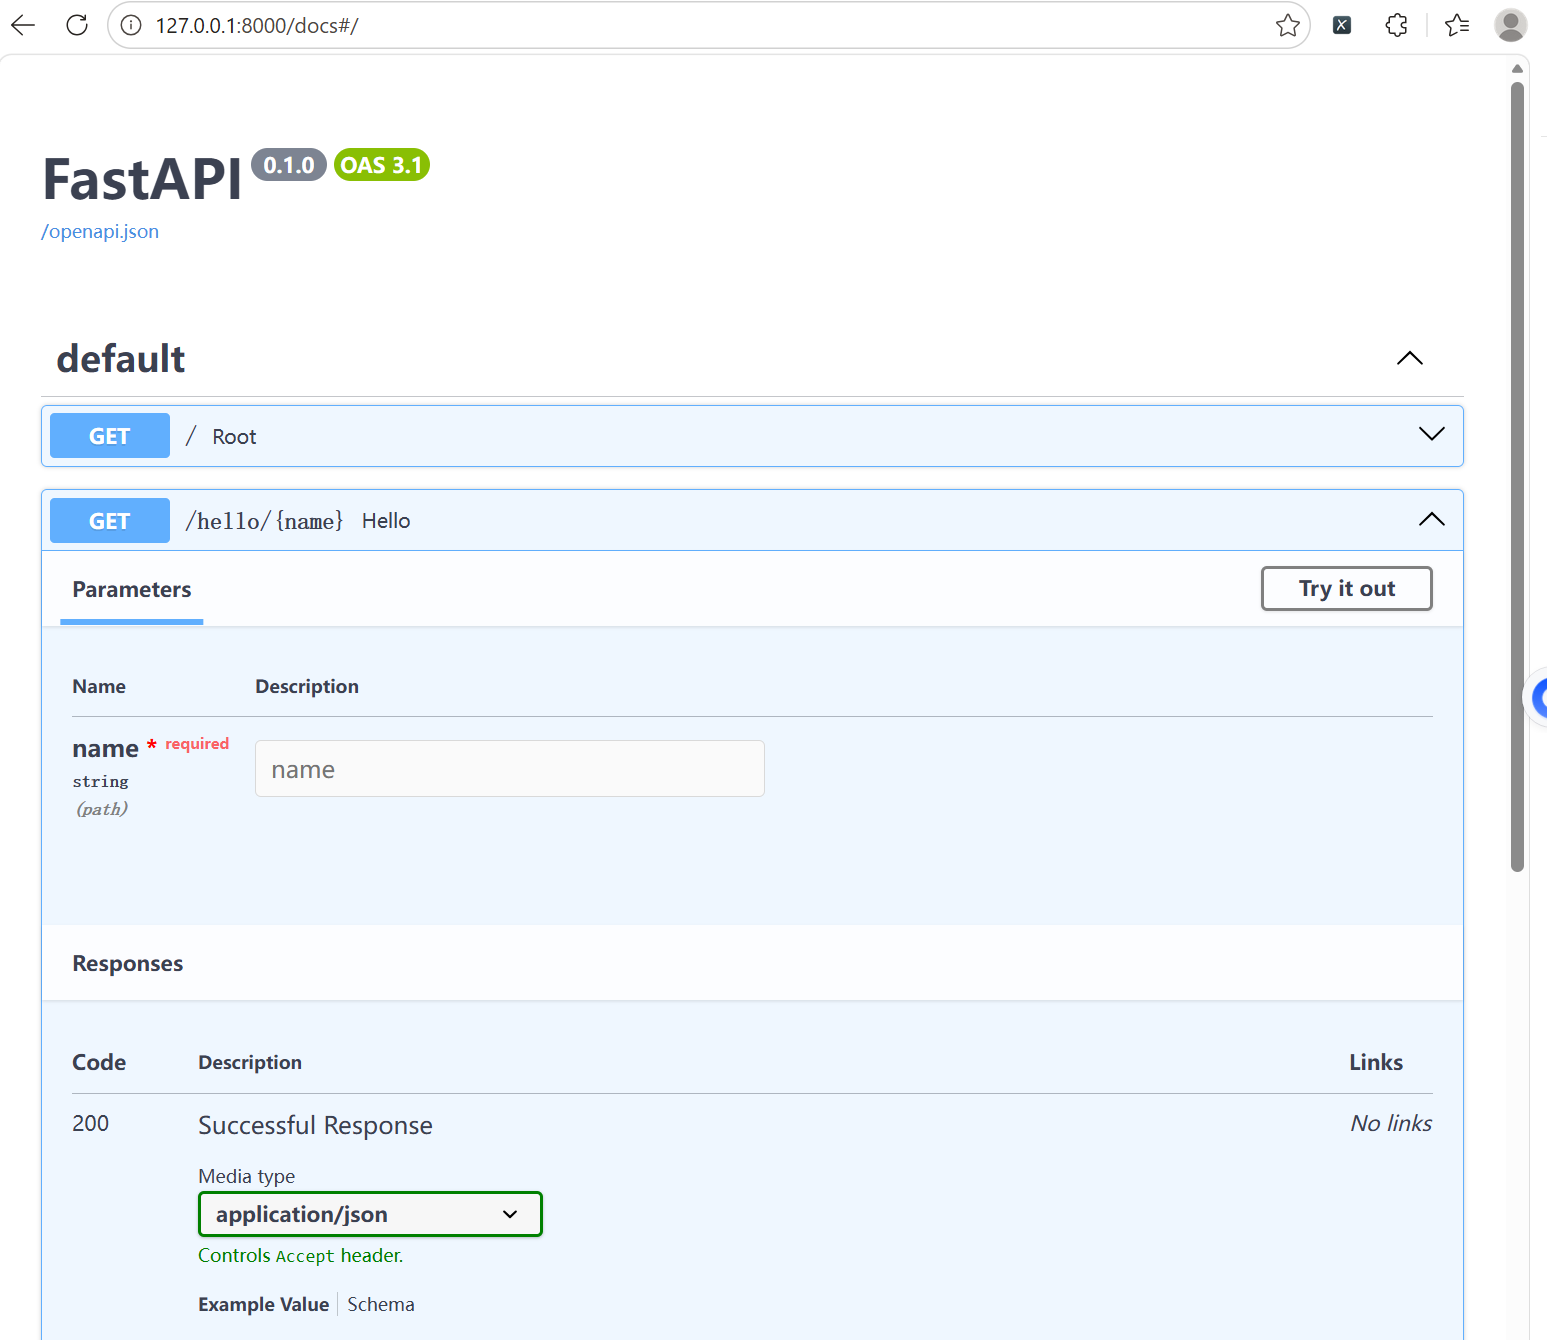Click the (path) parameter location label
This screenshot has height=1340, width=1547.
[x=102, y=809]
